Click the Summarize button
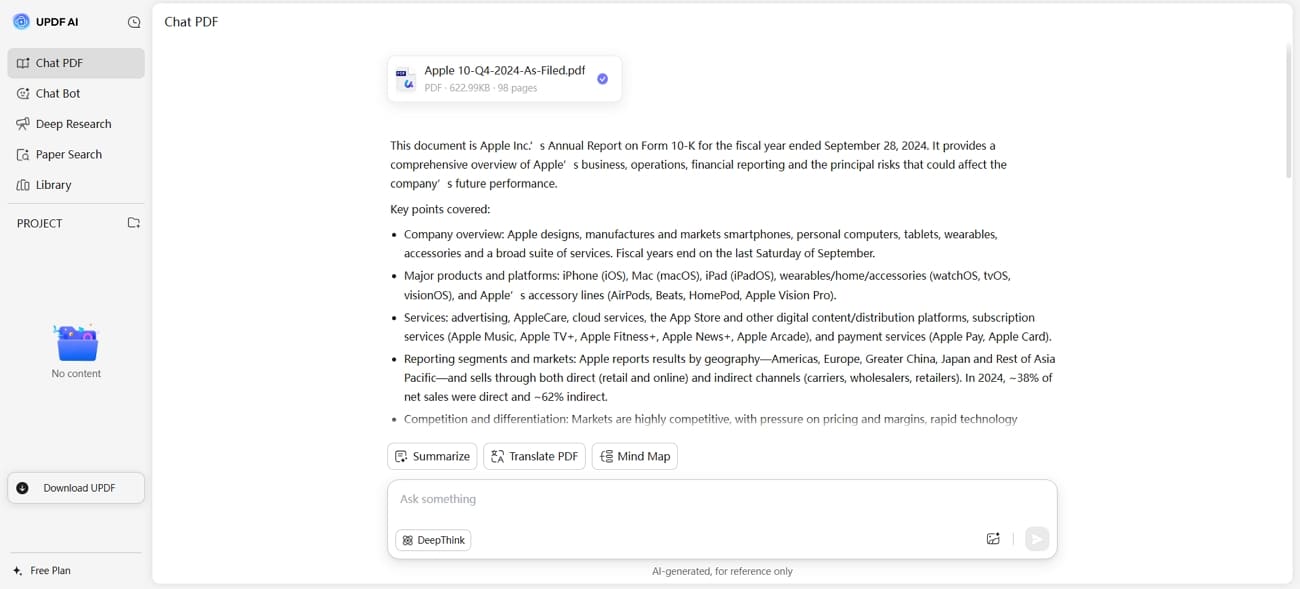1300x589 pixels. [432, 456]
